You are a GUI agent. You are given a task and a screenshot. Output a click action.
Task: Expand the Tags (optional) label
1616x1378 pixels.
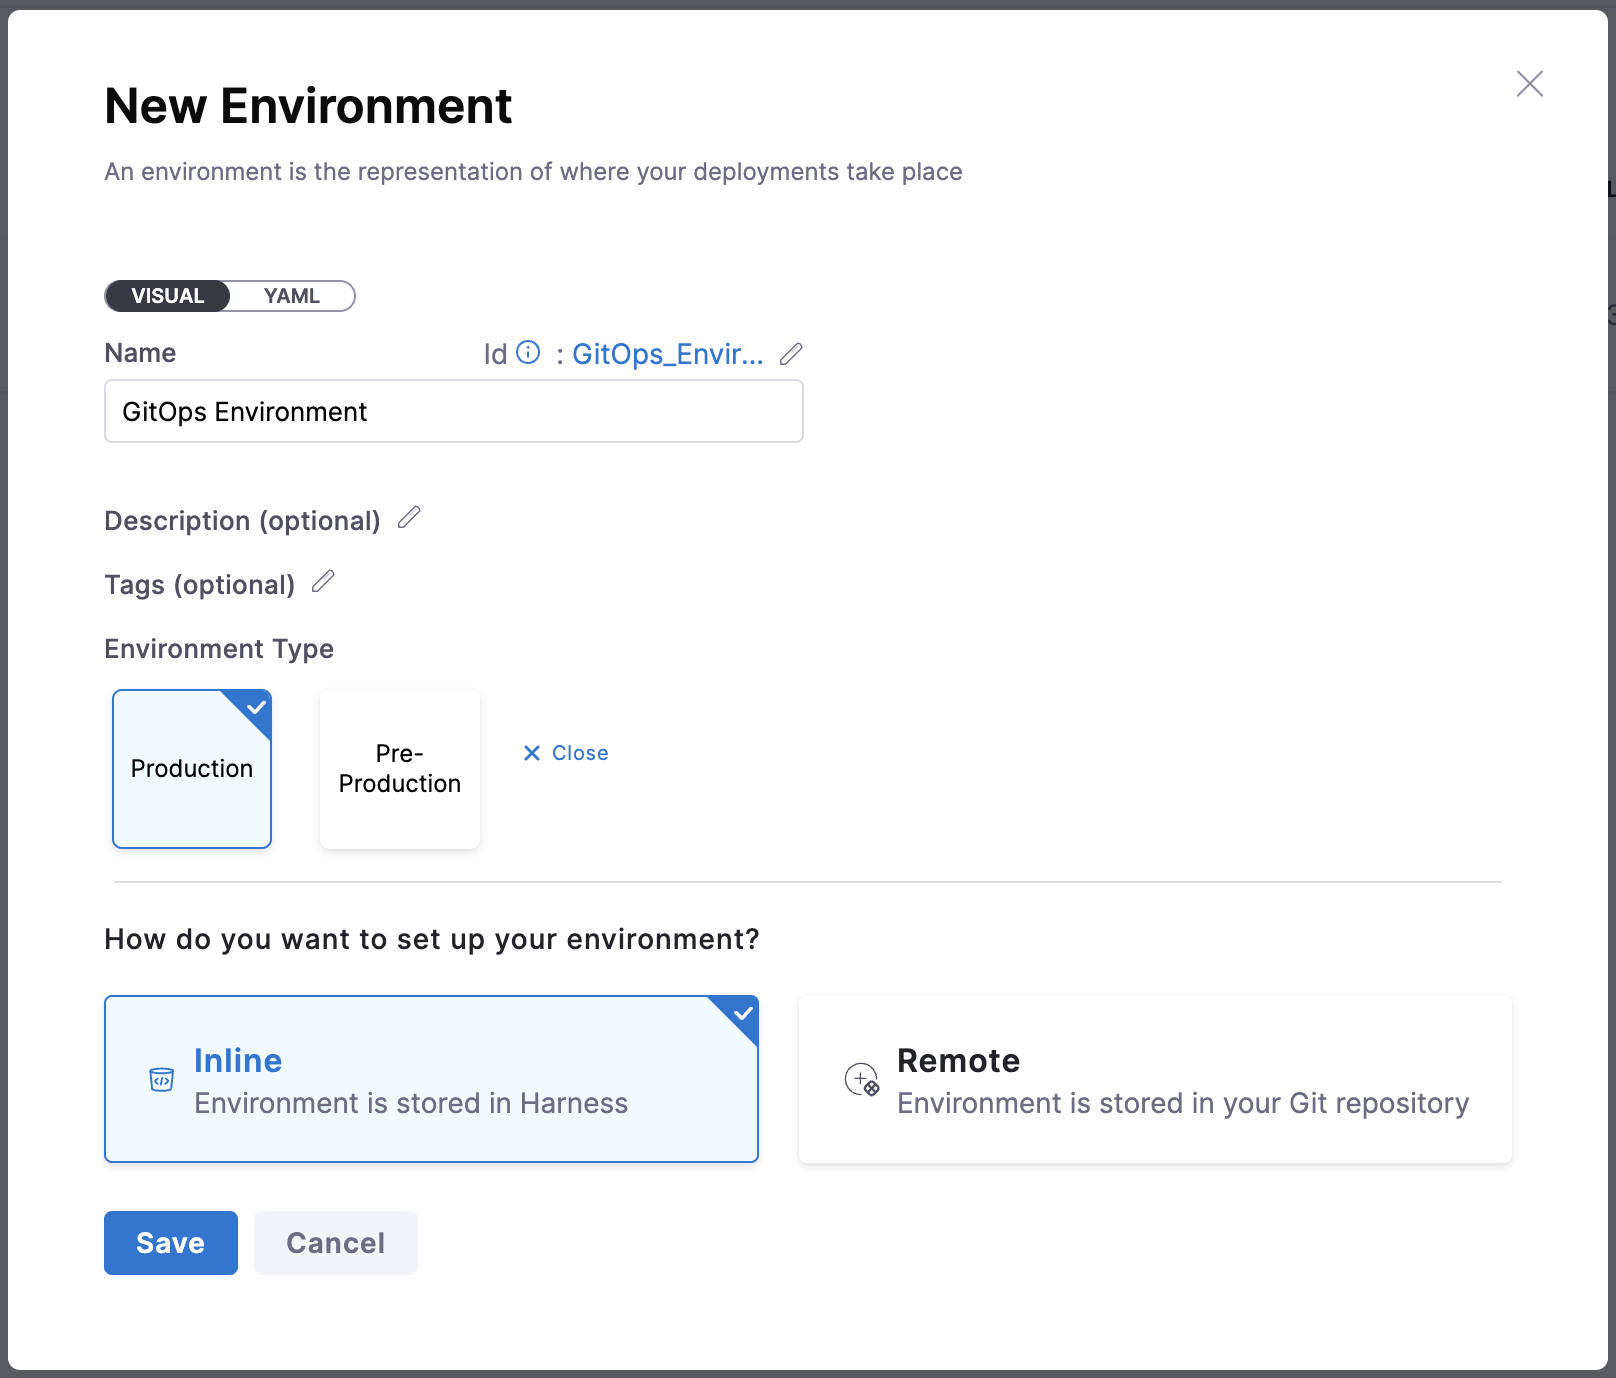(199, 585)
